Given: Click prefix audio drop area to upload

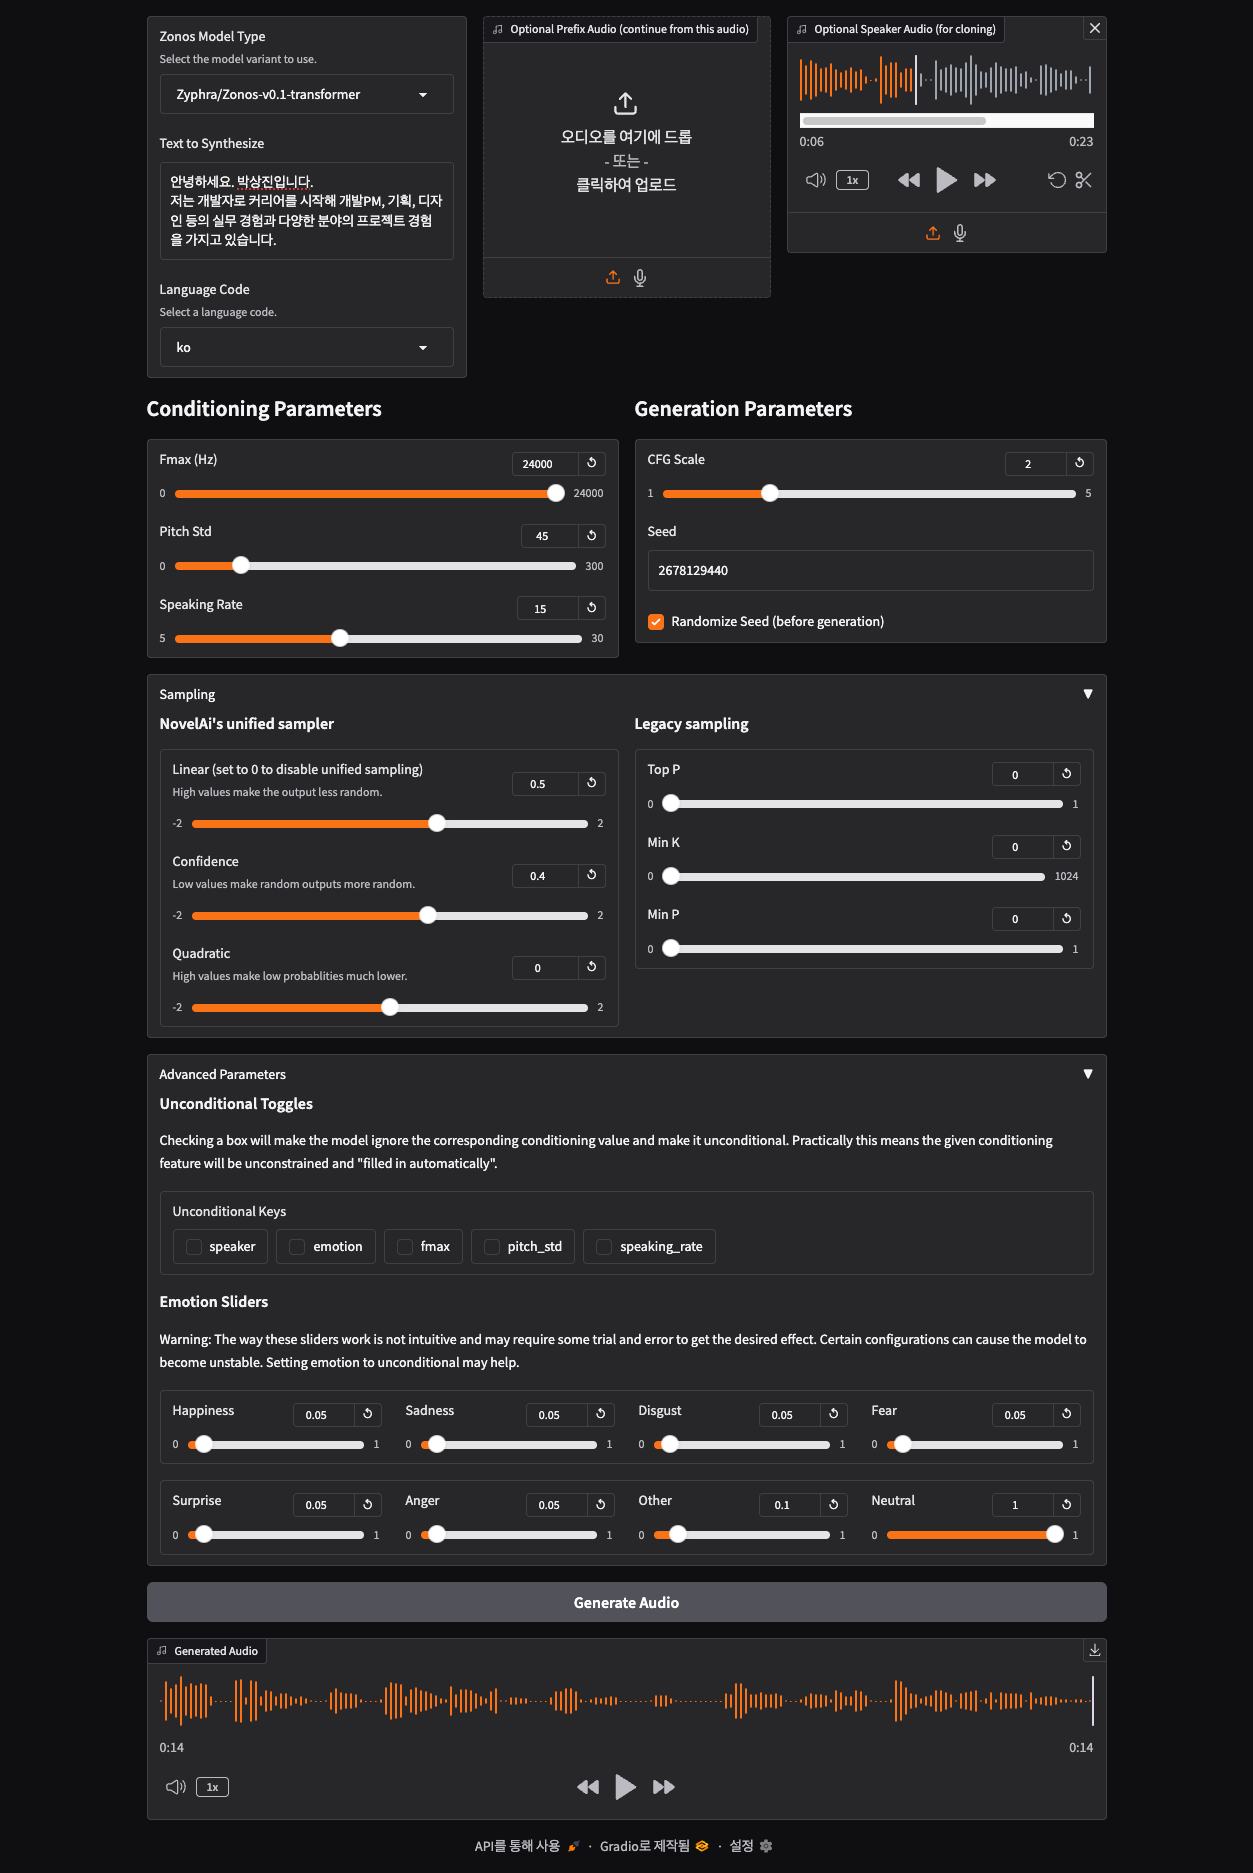Looking at the screenshot, I should (x=626, y=145).
